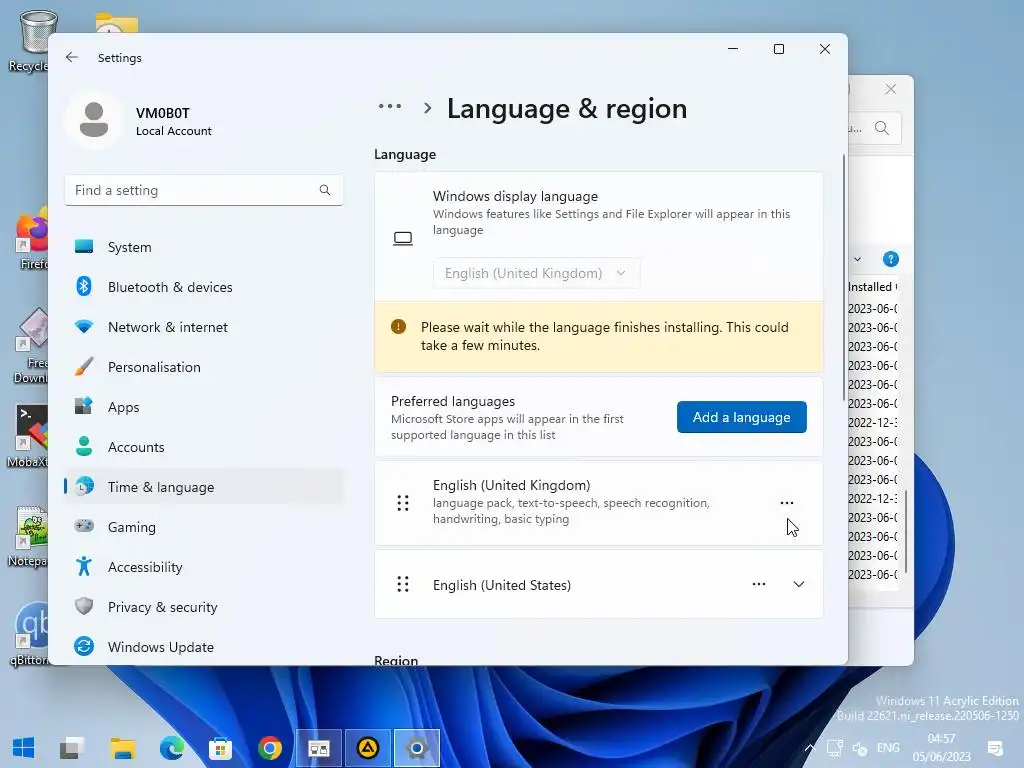This screenshot has height=768, width=1024.
Task: Click the Add a language button
Action: (741, 417)
